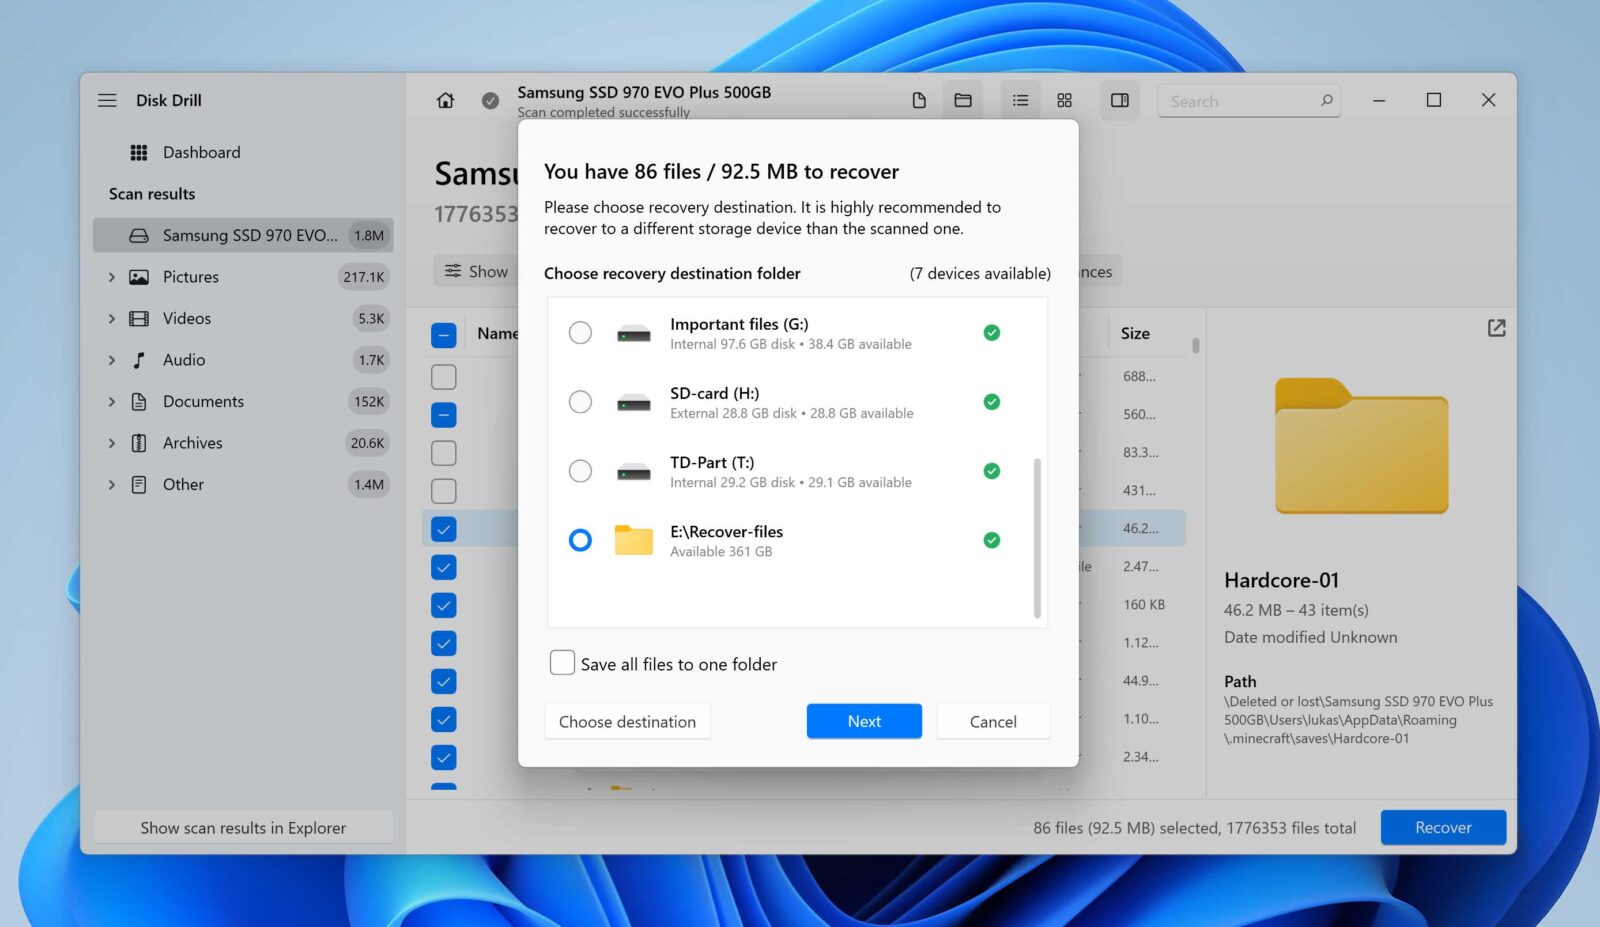Screen dimensions: 1600x927
Task: Switch to file view icon
Action: coord(919,101)
